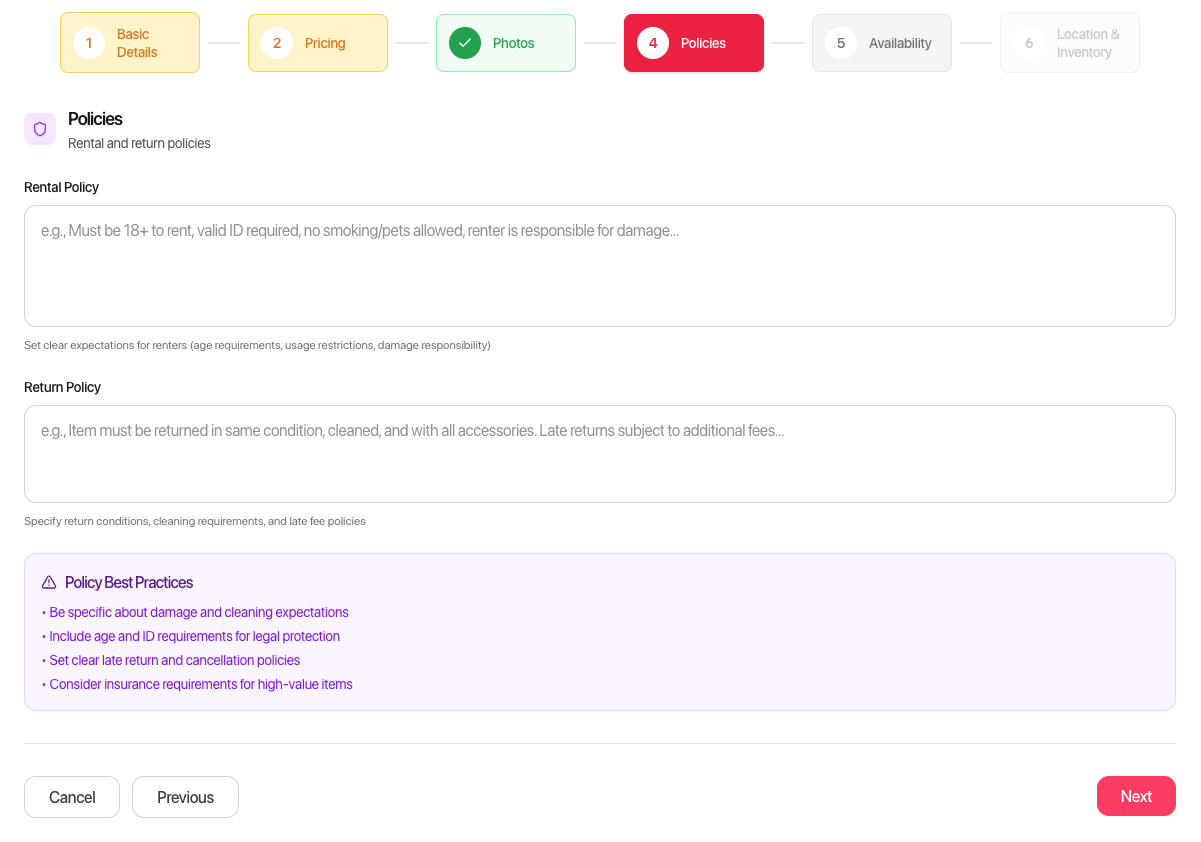Click helper text 'Specify return conditions'
Screen dimensions: 1201x842
[x=195, y=521]
